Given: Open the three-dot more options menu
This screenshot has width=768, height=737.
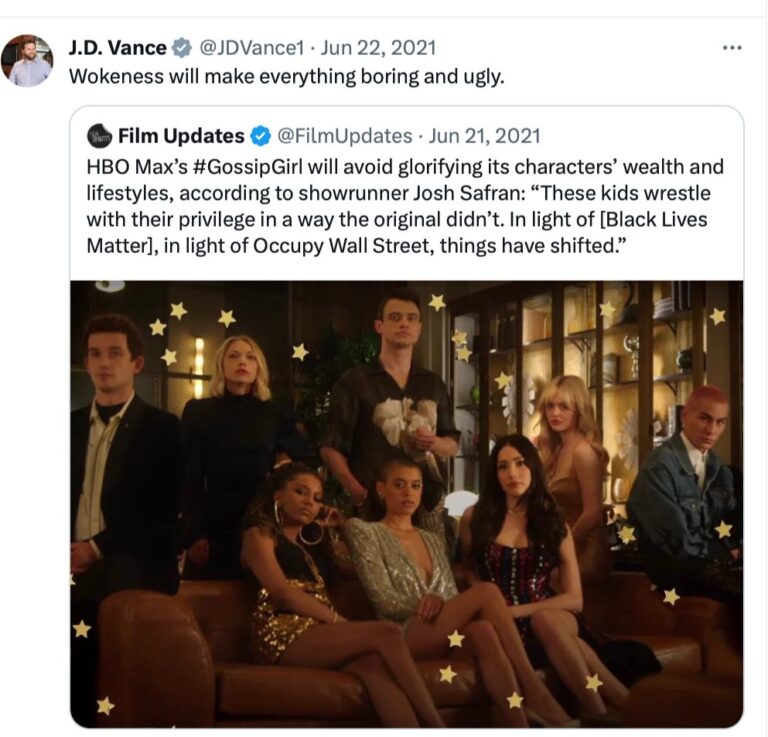Looking at the screenshot, I should 732,48.
